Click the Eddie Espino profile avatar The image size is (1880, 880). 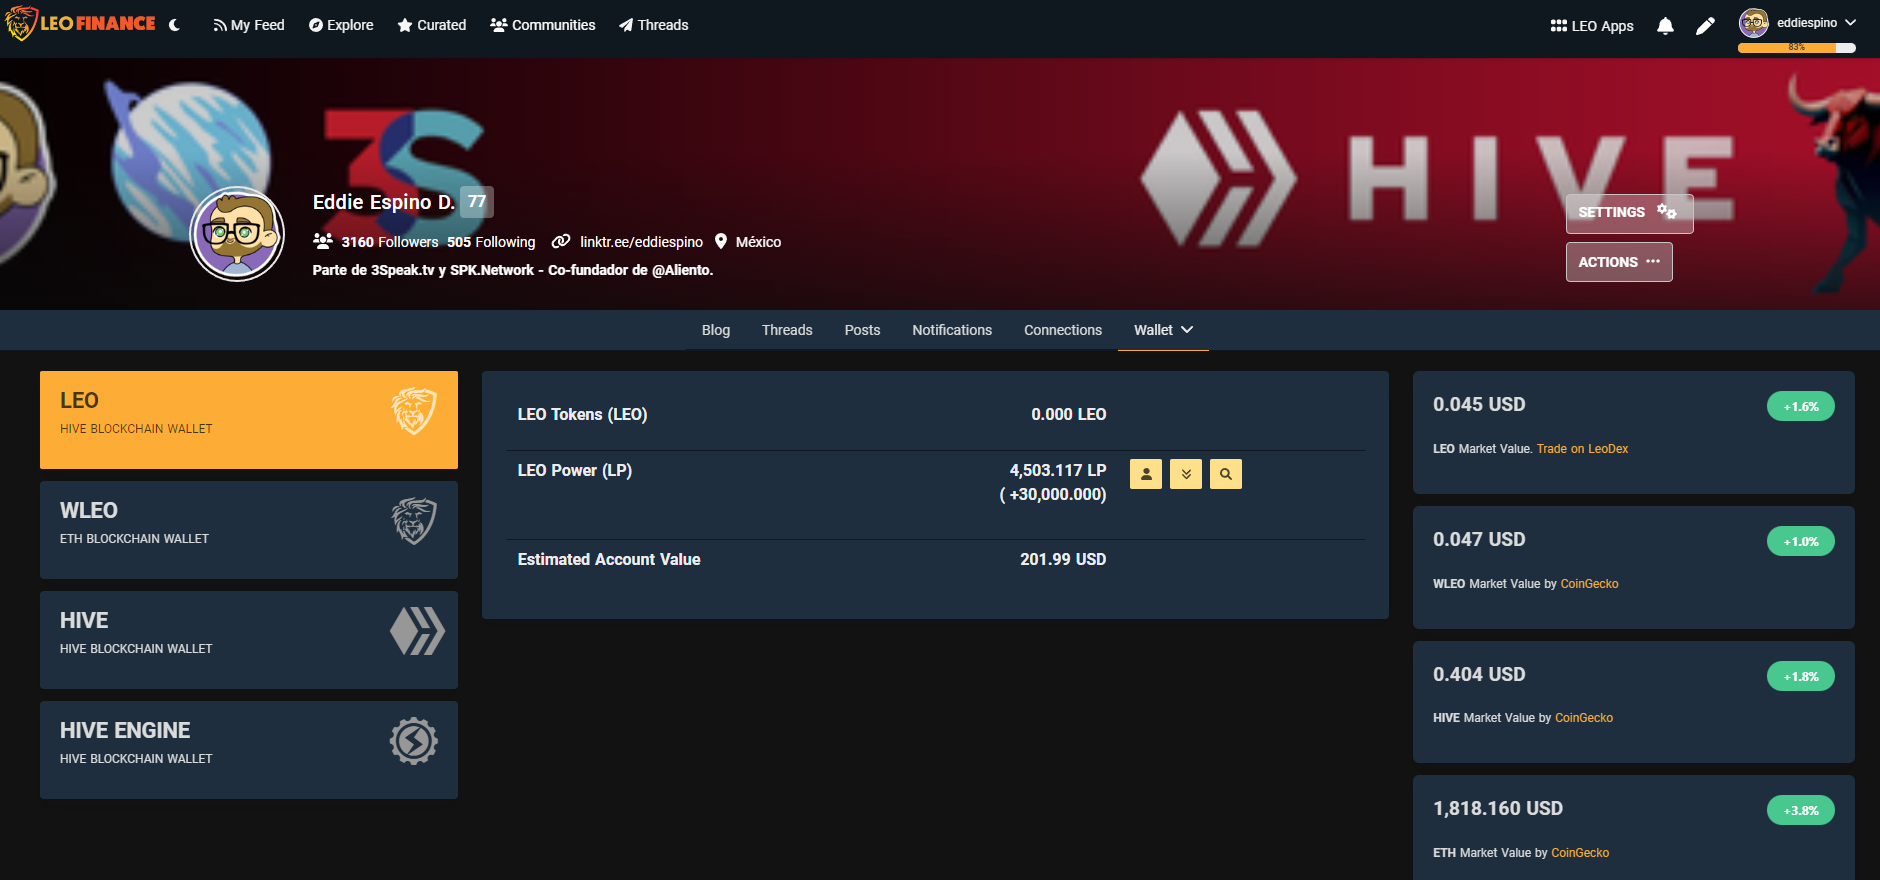pyautogui.click(x=238, y=234)
